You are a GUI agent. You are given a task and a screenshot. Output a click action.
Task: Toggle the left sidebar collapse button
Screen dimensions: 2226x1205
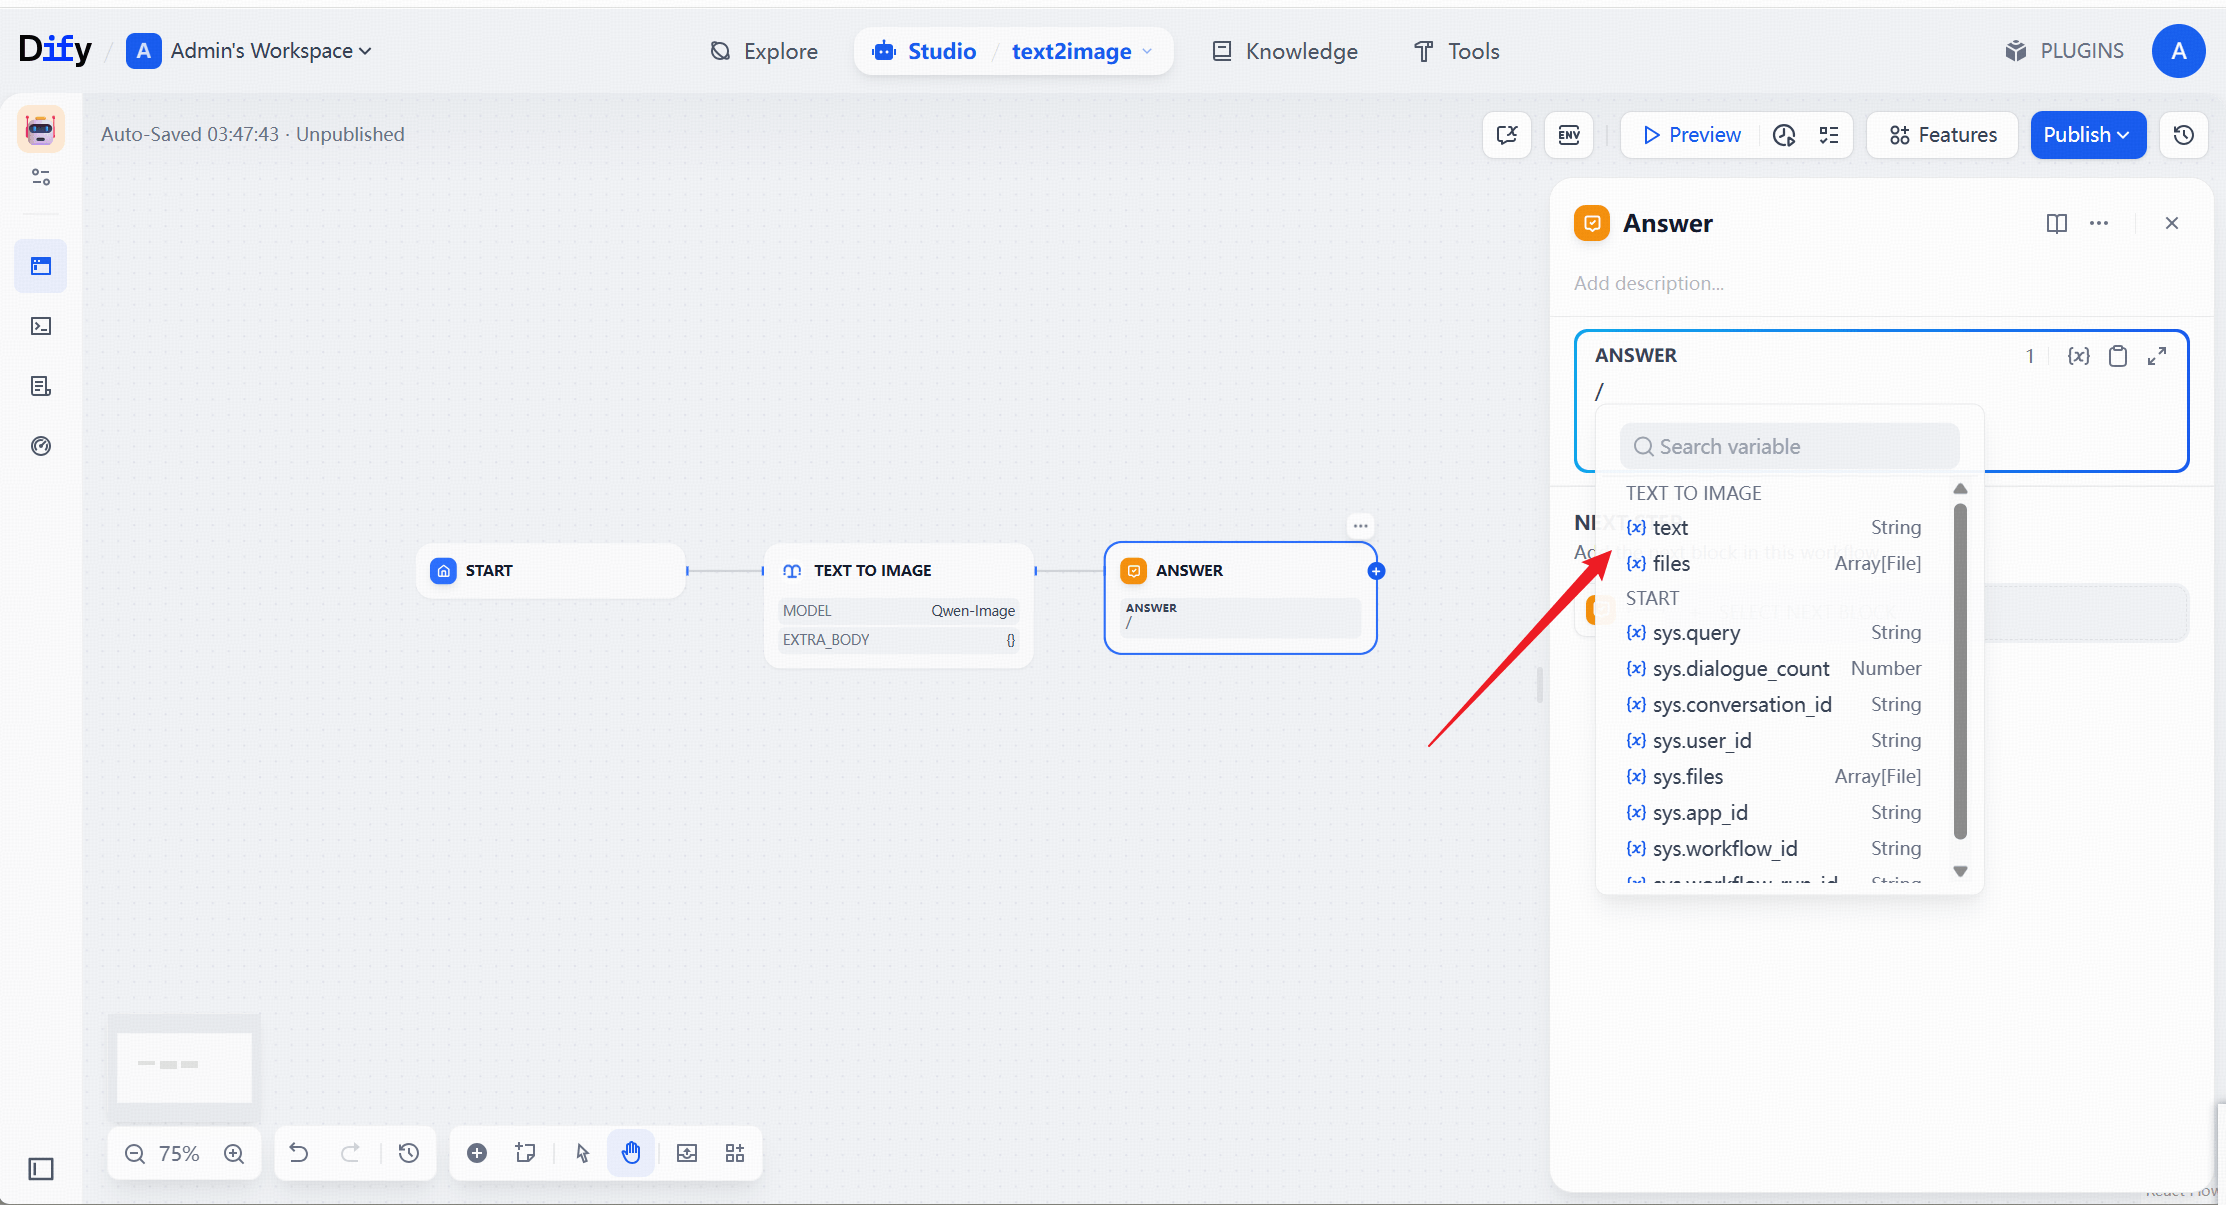click(41, 1169)
